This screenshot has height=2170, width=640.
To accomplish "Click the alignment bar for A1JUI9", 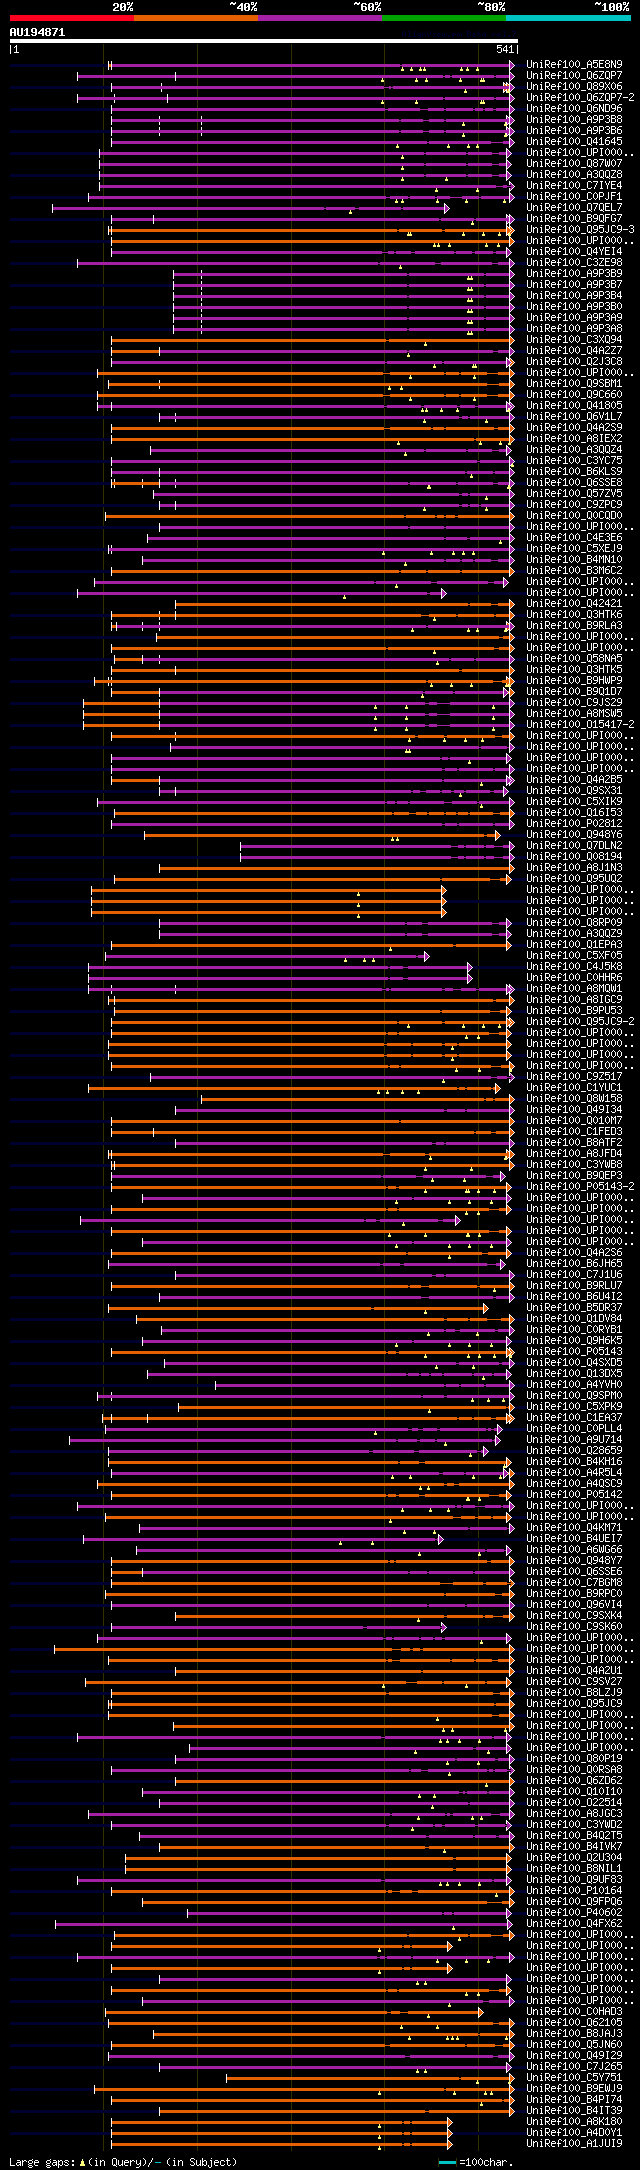I will (281, 2144).
